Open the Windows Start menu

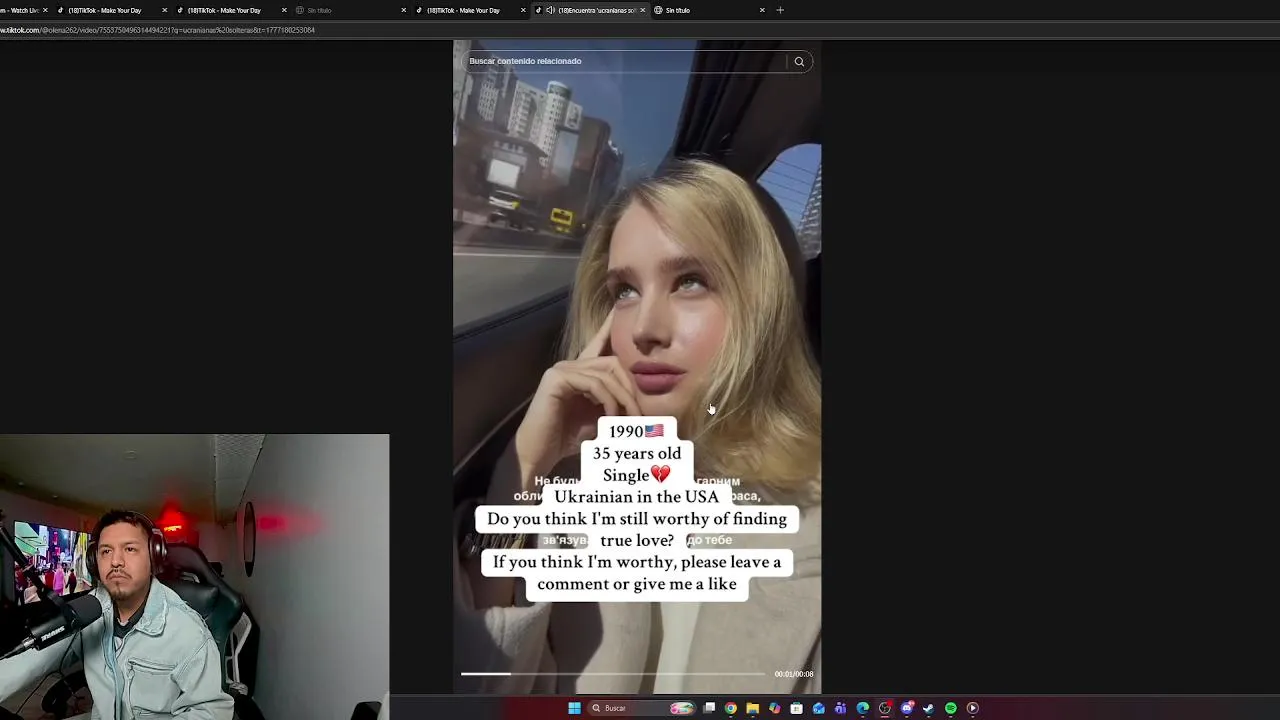pos(574,708)
